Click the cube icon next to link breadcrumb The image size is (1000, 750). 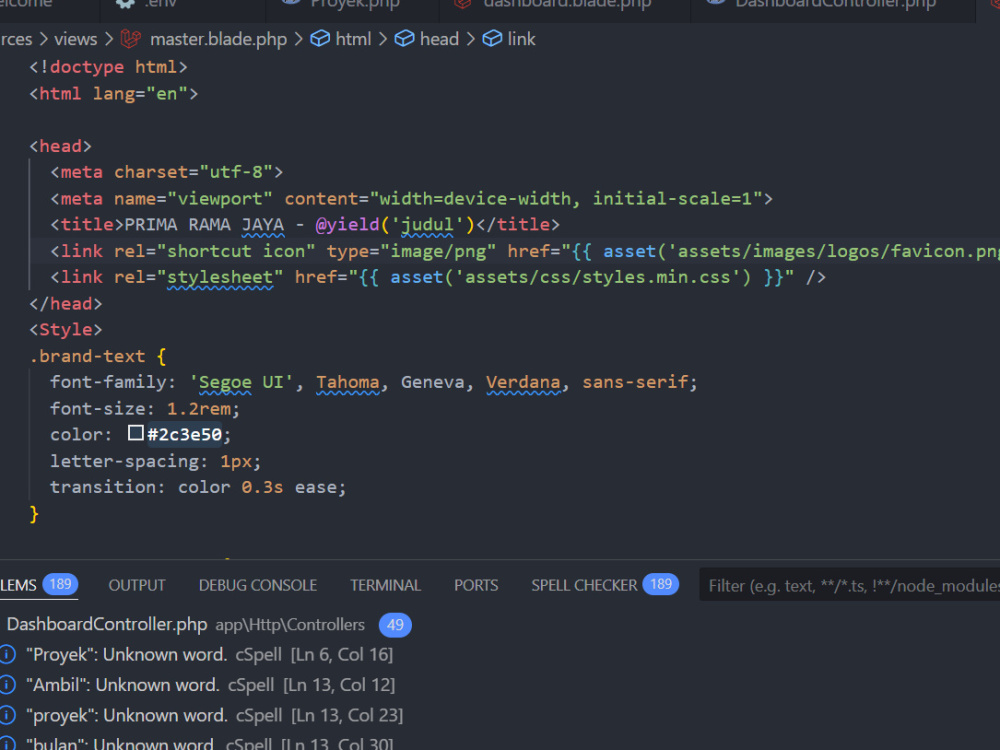pos(492,39)
